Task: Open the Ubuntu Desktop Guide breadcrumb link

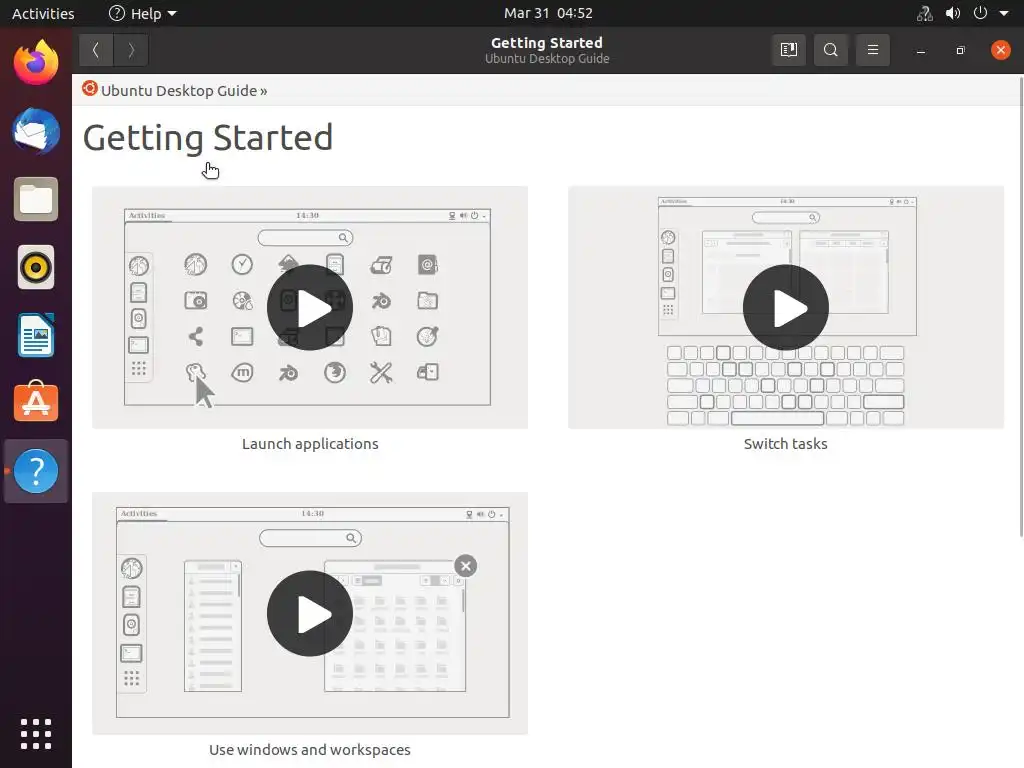Action: [179, 91]
